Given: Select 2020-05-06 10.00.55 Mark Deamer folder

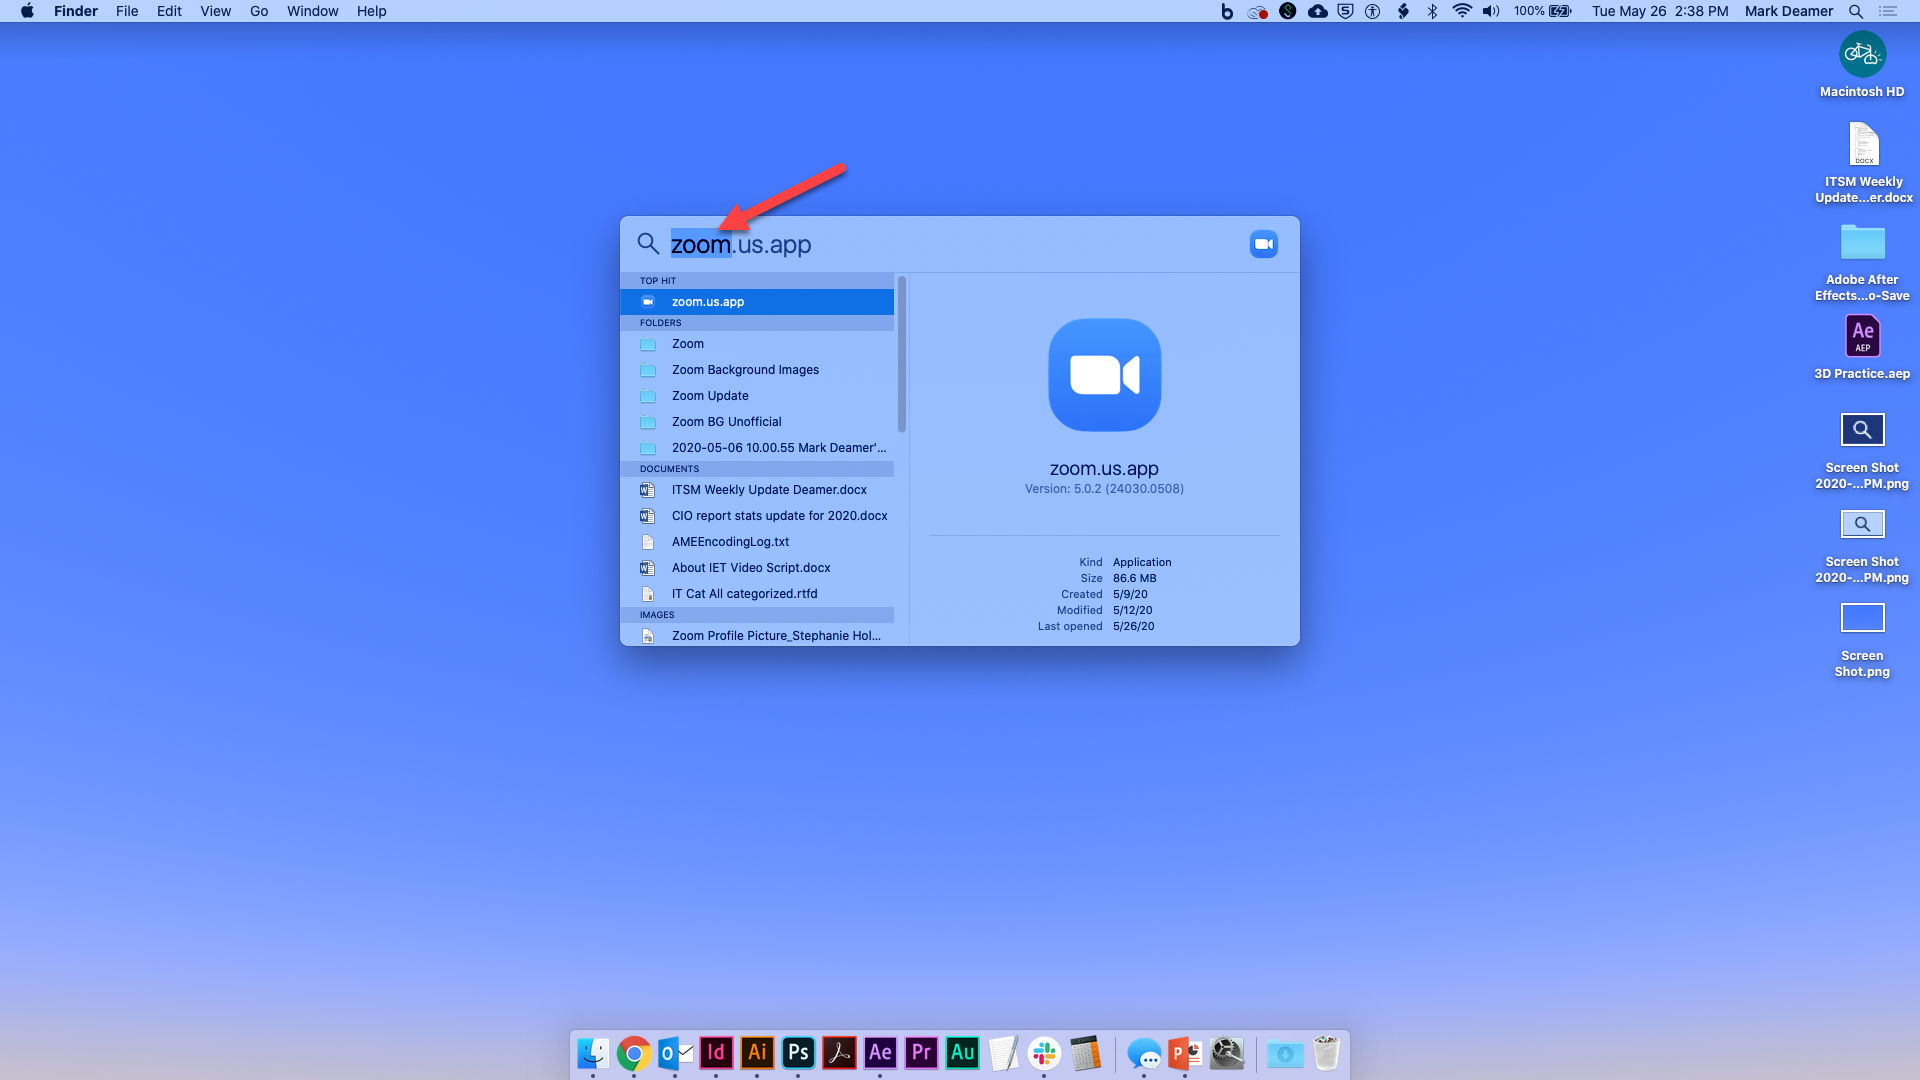Looking at the screenshot, I should 757,448.
